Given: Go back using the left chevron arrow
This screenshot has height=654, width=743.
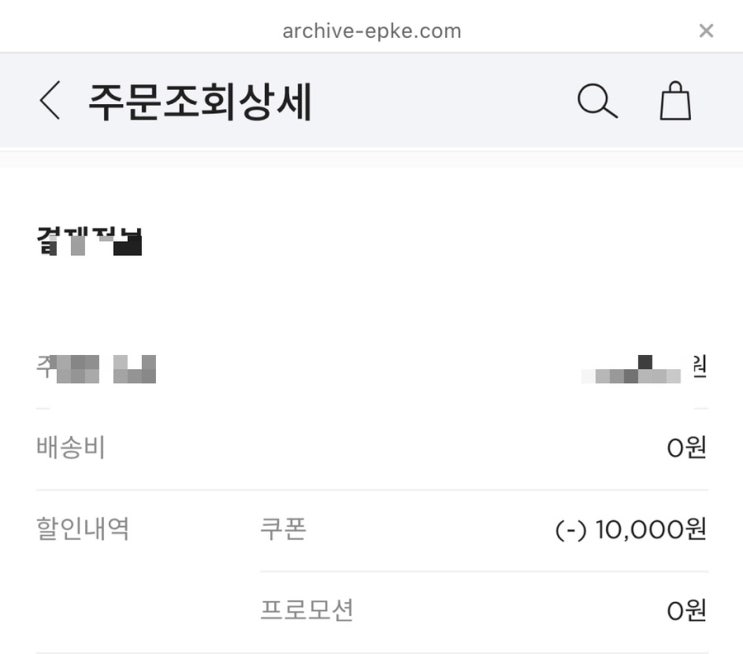Looking at the screenshot, I should [50, 101].
